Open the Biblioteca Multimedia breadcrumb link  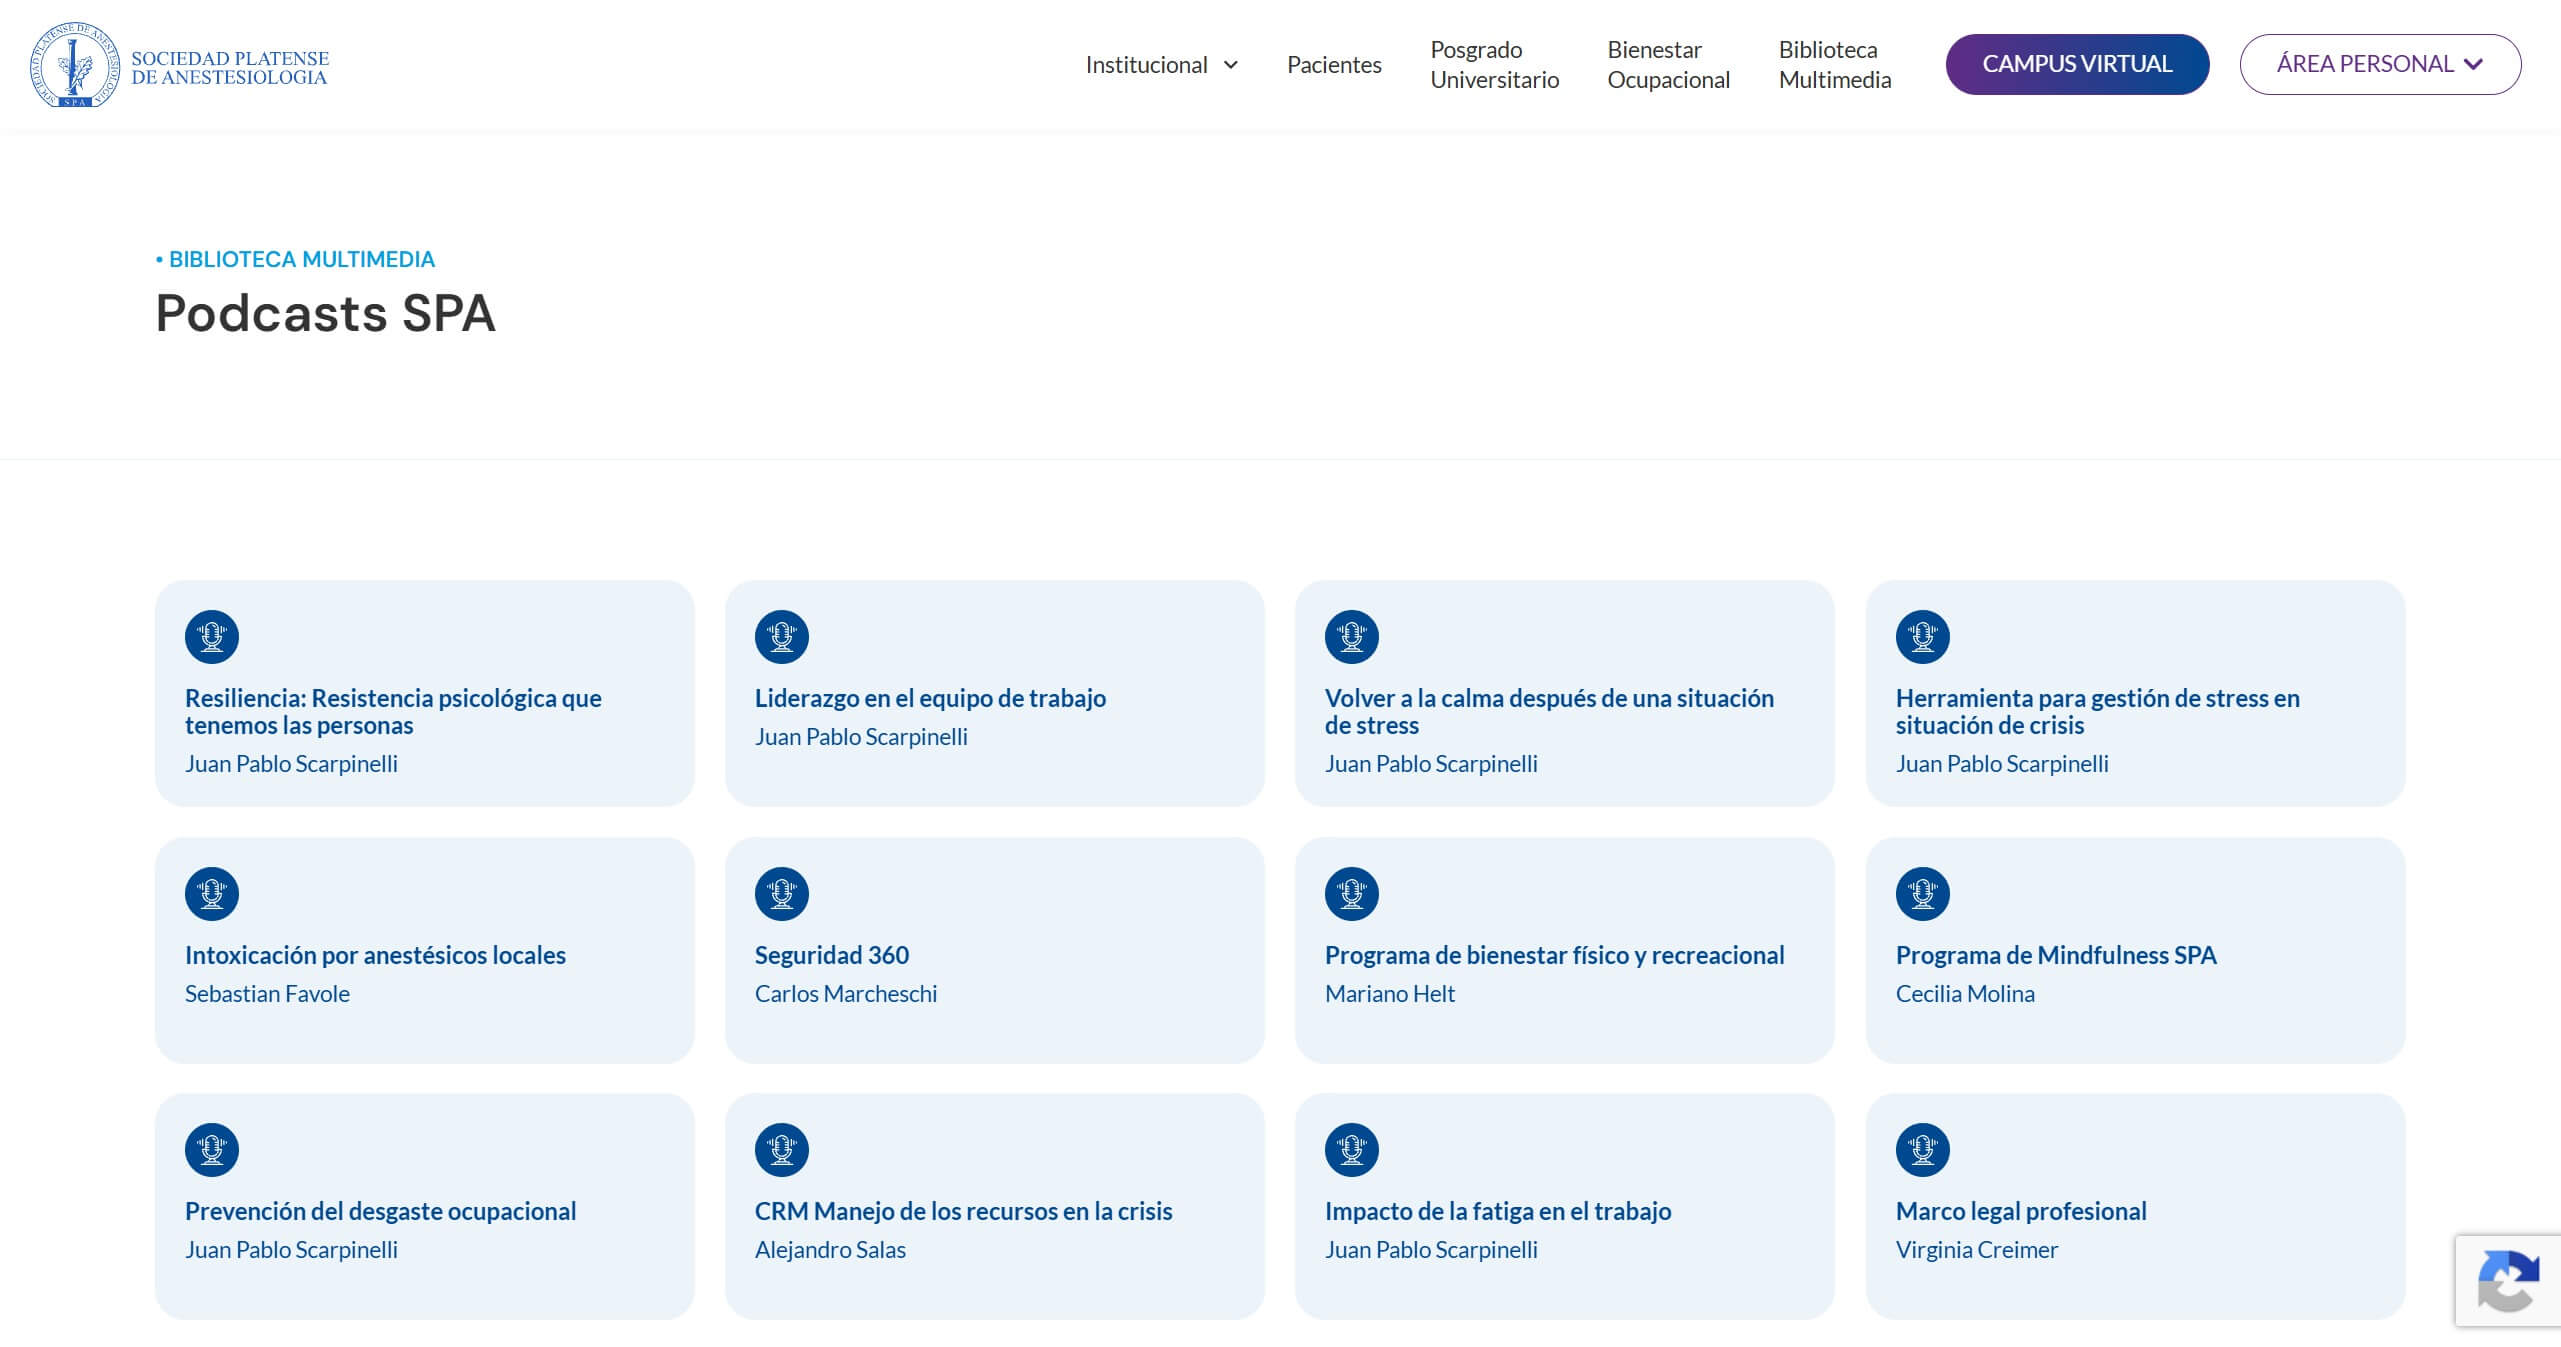(x=301, y=260)
